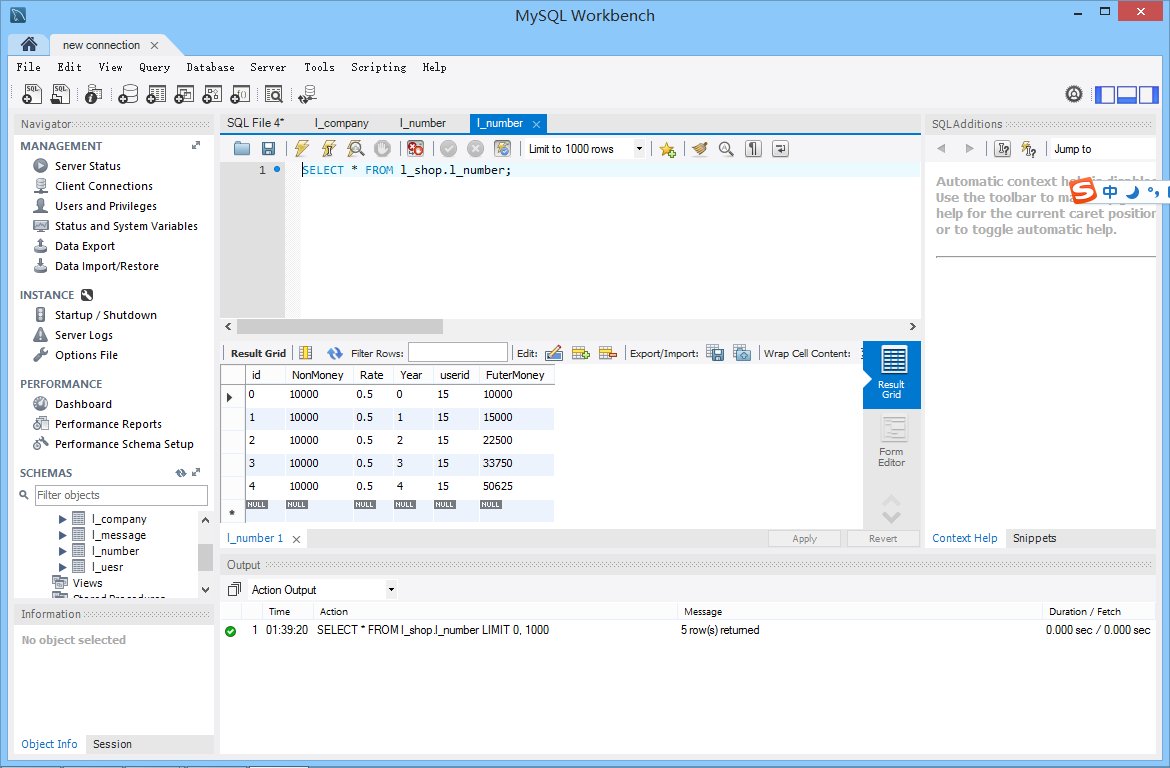The image size is (1170, 768).
Task: Create new function icon
Action: click(240, 94)
